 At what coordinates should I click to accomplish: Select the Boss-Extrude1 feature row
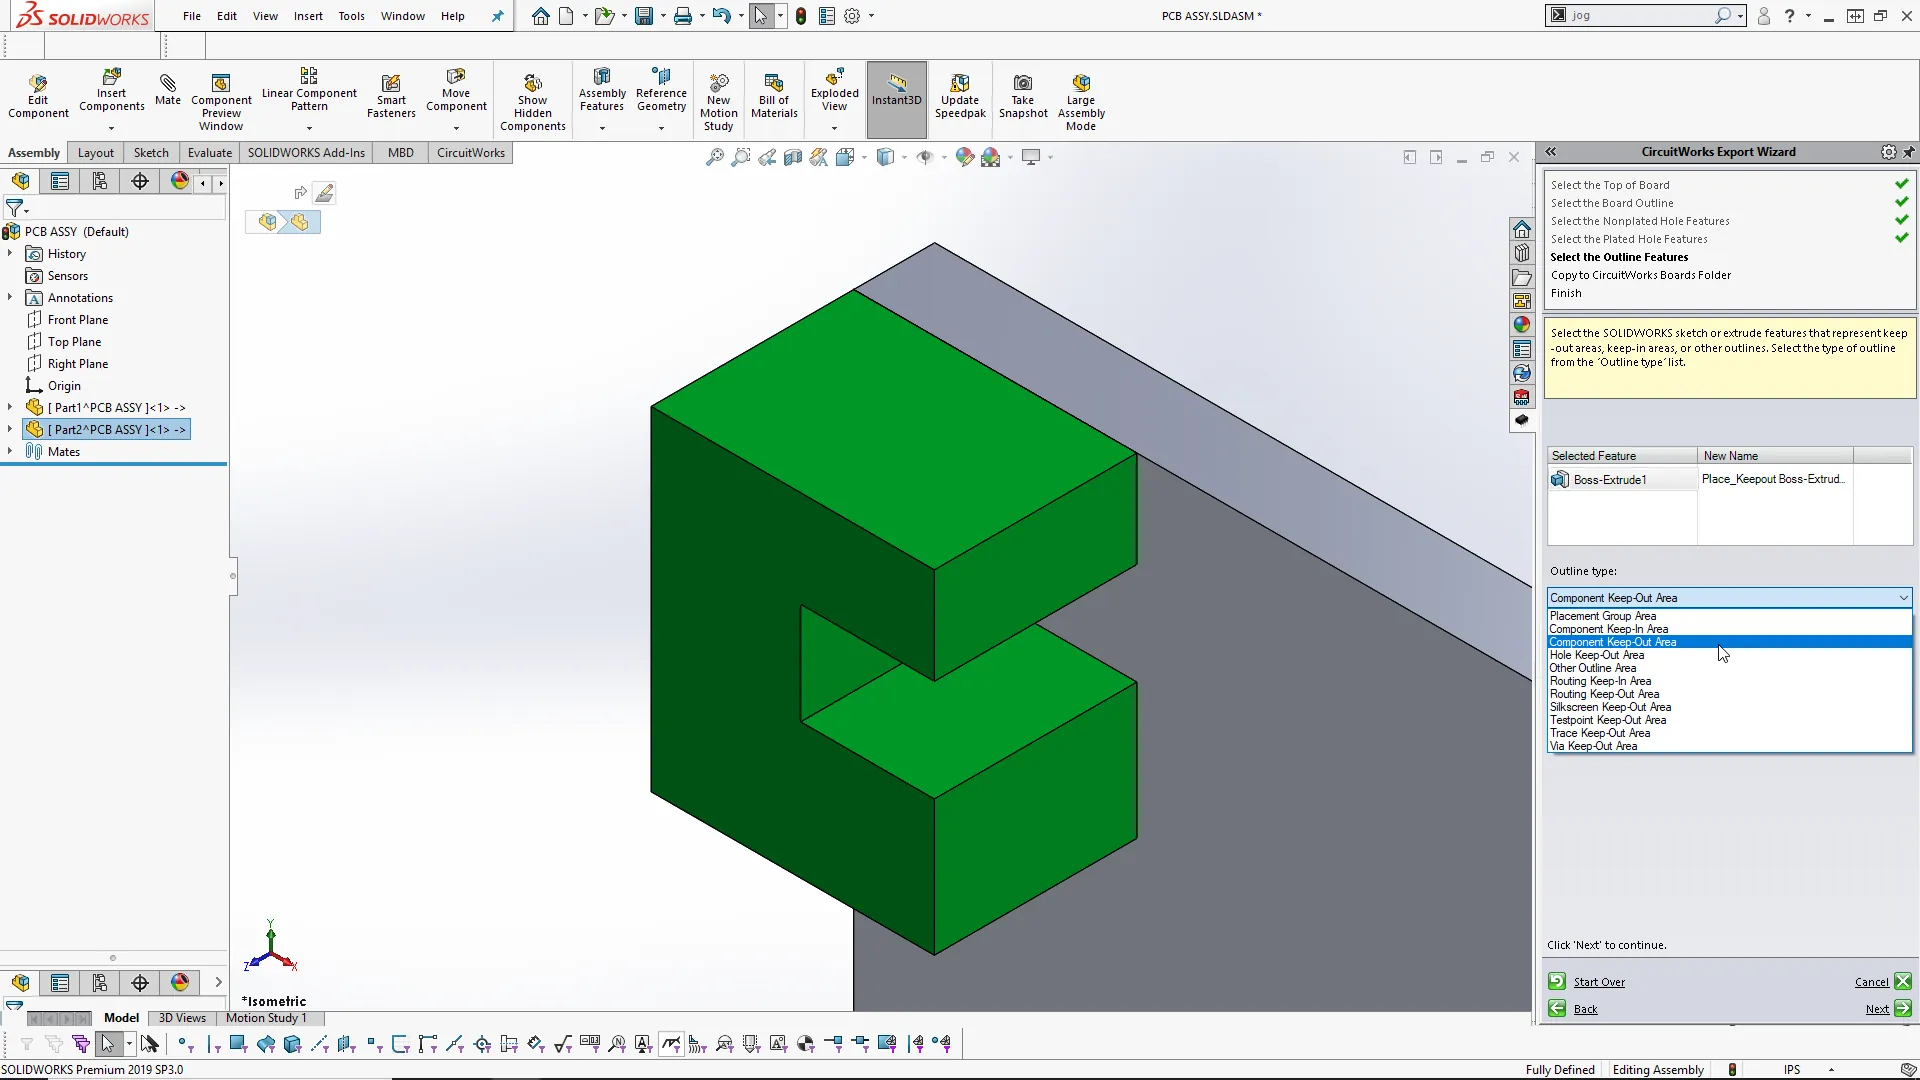click(x=1622, y=480)
